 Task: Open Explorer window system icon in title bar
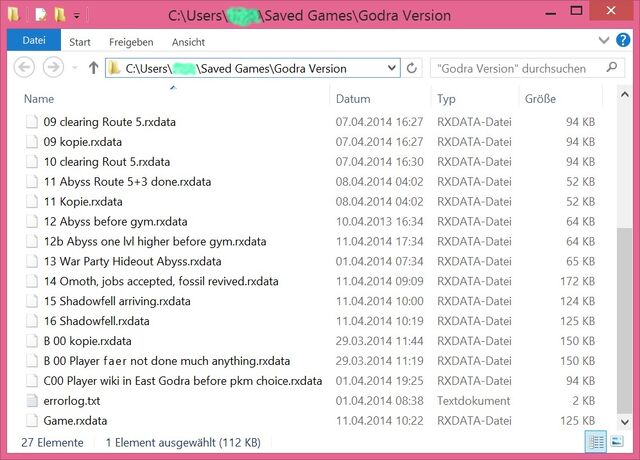14,15
